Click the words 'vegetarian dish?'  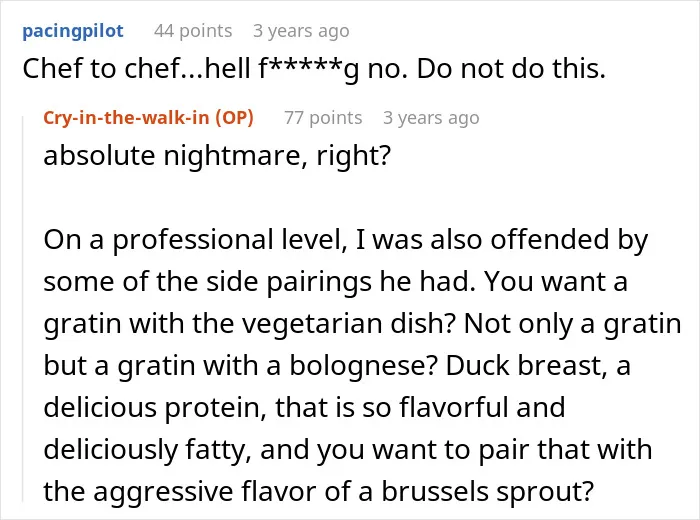[349, 324]
